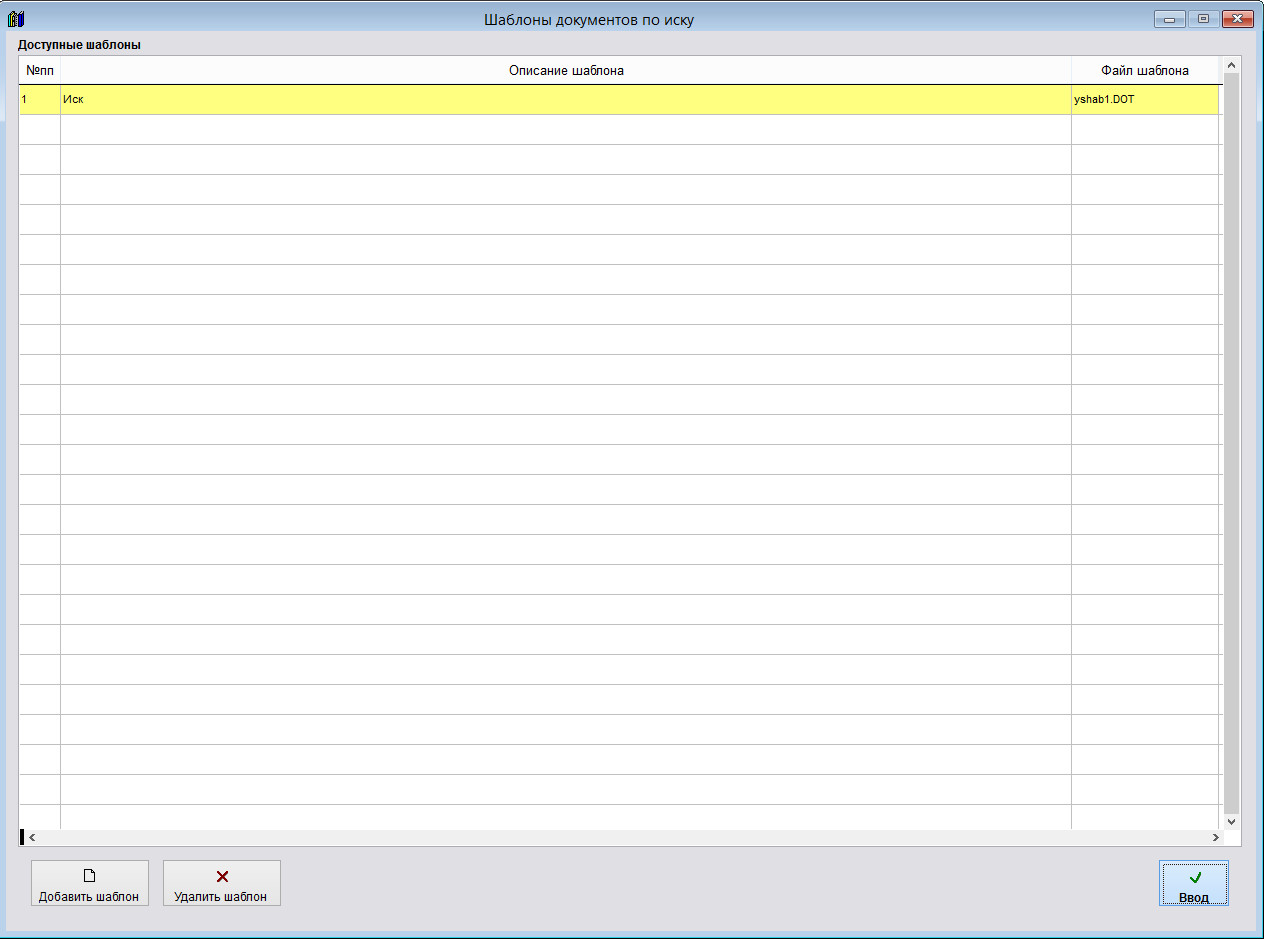Click the horizontal scrollbar right arrow
The image size is (1266, 939).
click(x=1215, y=837)
